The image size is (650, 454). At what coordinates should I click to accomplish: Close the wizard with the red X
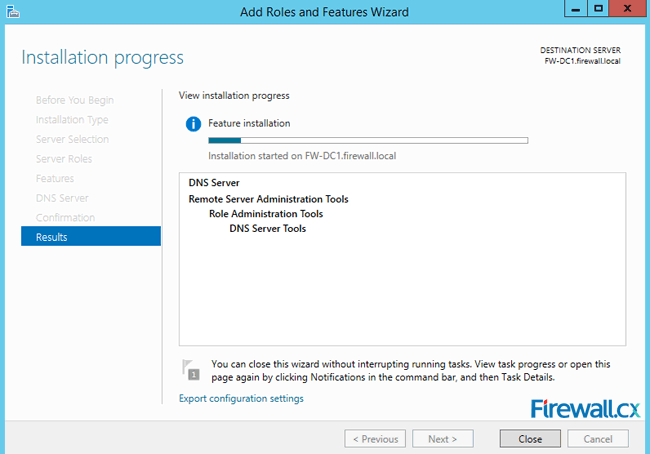pos(627,9)
